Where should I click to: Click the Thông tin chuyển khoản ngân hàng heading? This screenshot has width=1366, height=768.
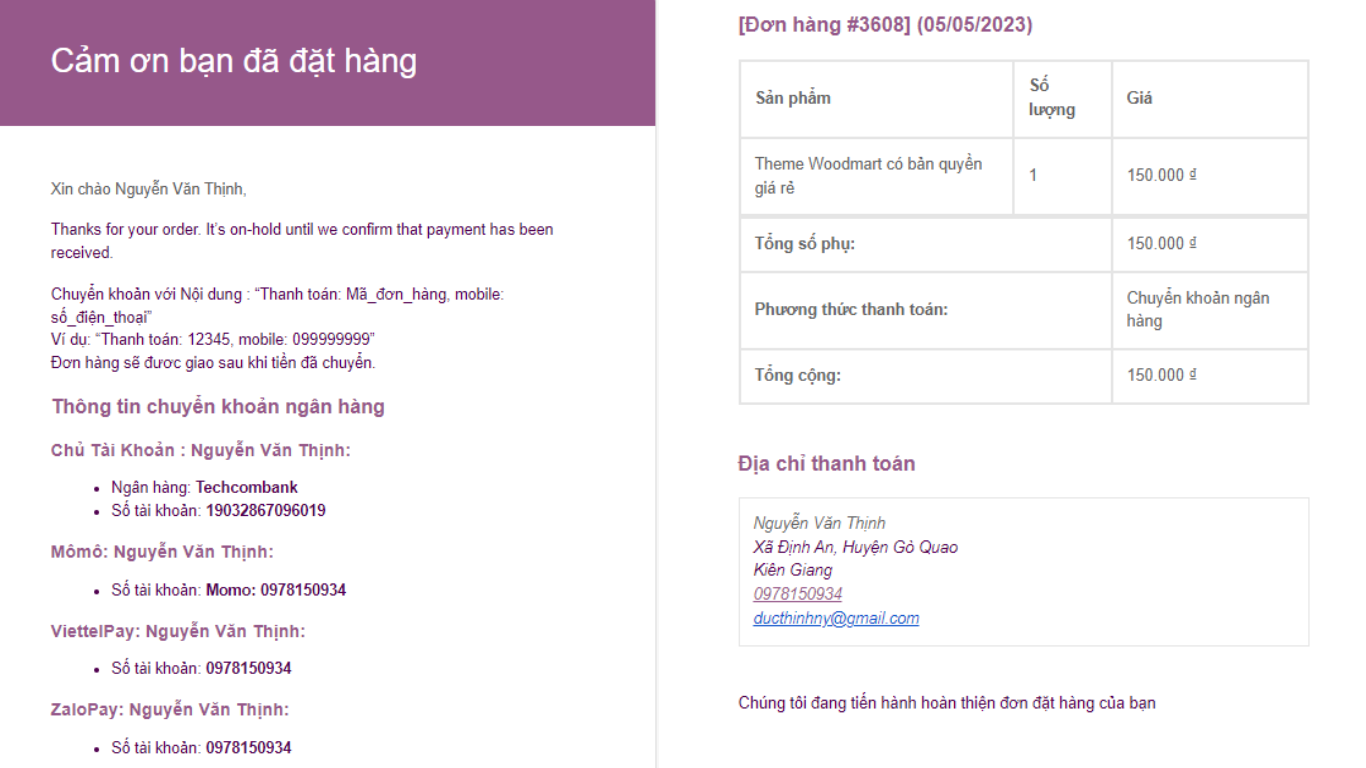click(218, 406)
